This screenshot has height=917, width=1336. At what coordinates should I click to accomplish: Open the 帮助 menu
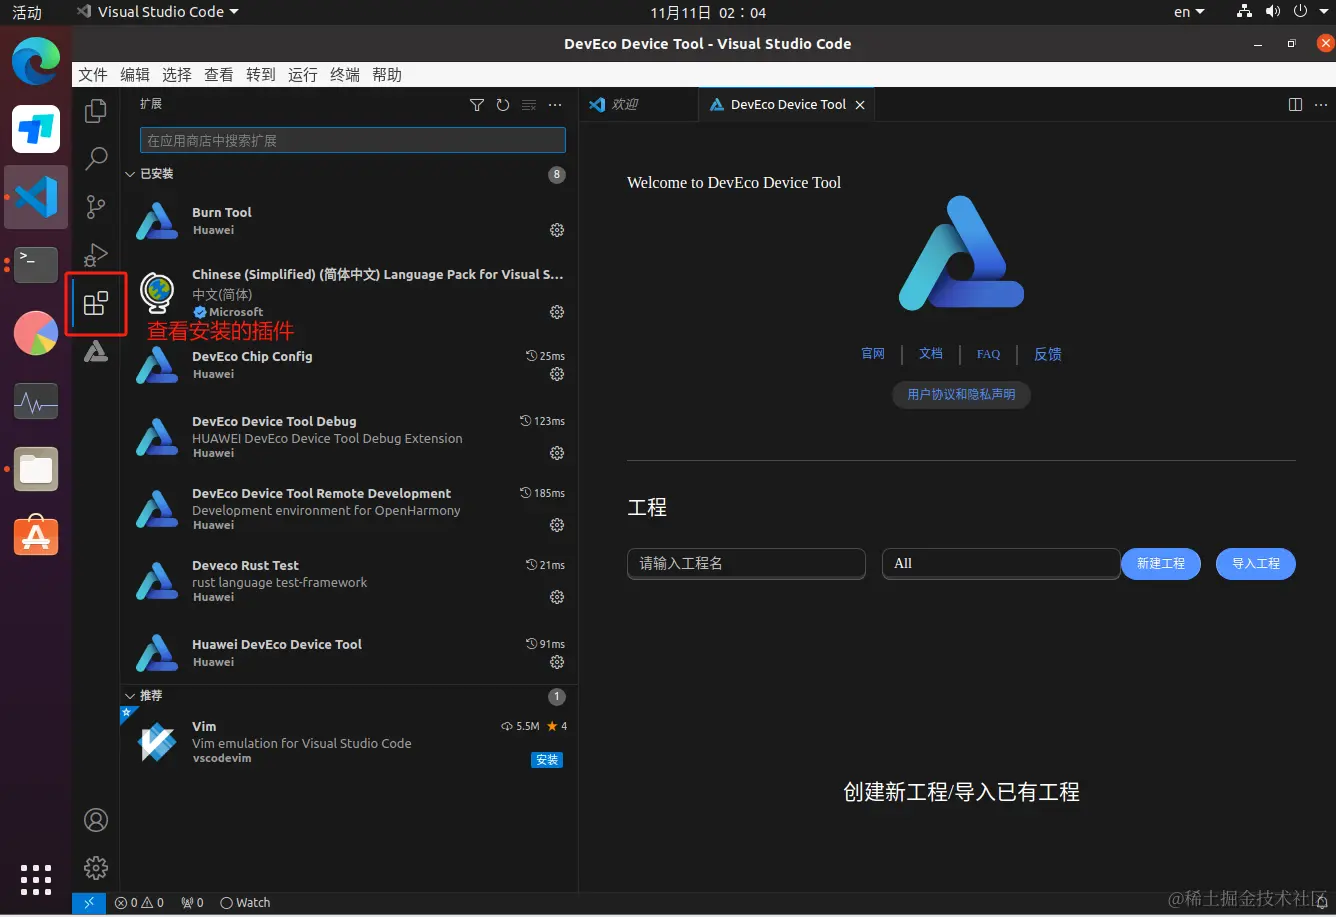(x=387, y=75)
